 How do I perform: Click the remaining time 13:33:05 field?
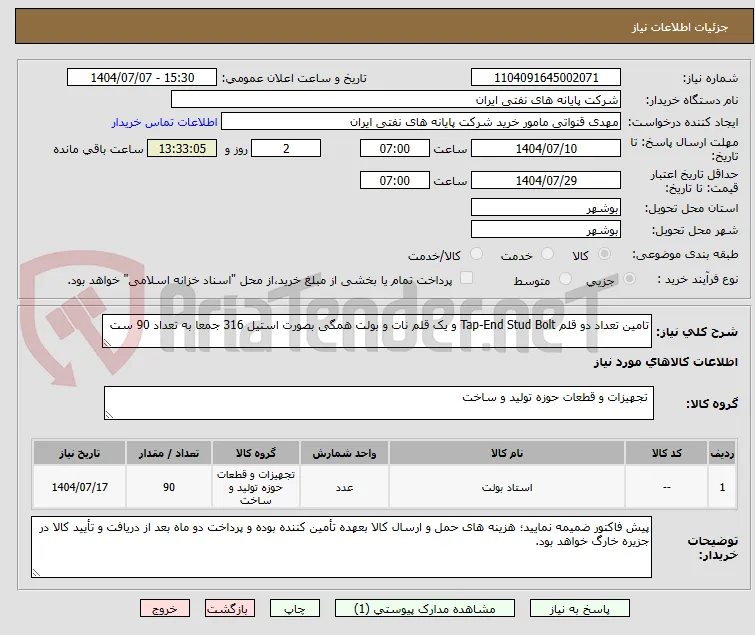point(182,148)
